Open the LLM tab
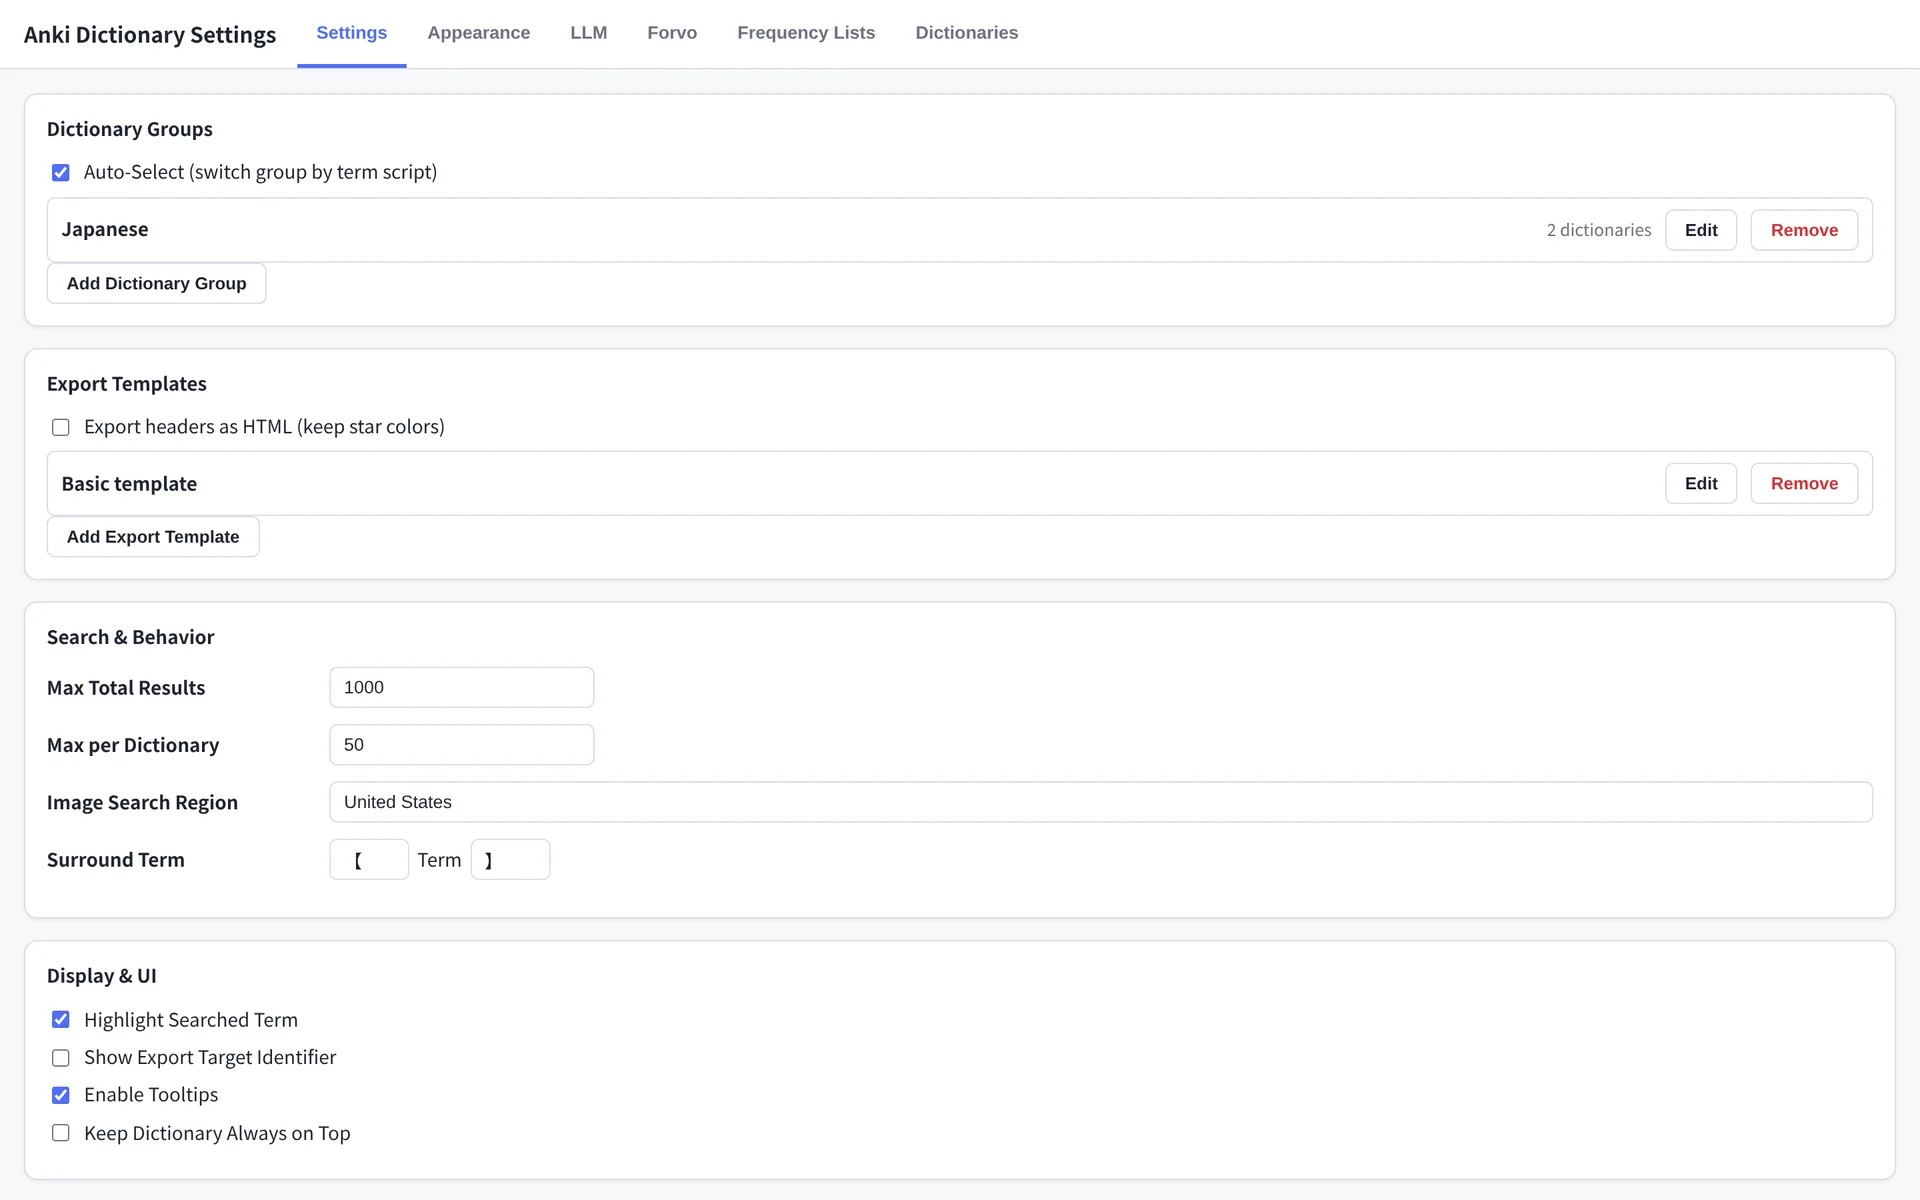Image resolution: width=1920 pixels, height=1200 pixels. 588,33
